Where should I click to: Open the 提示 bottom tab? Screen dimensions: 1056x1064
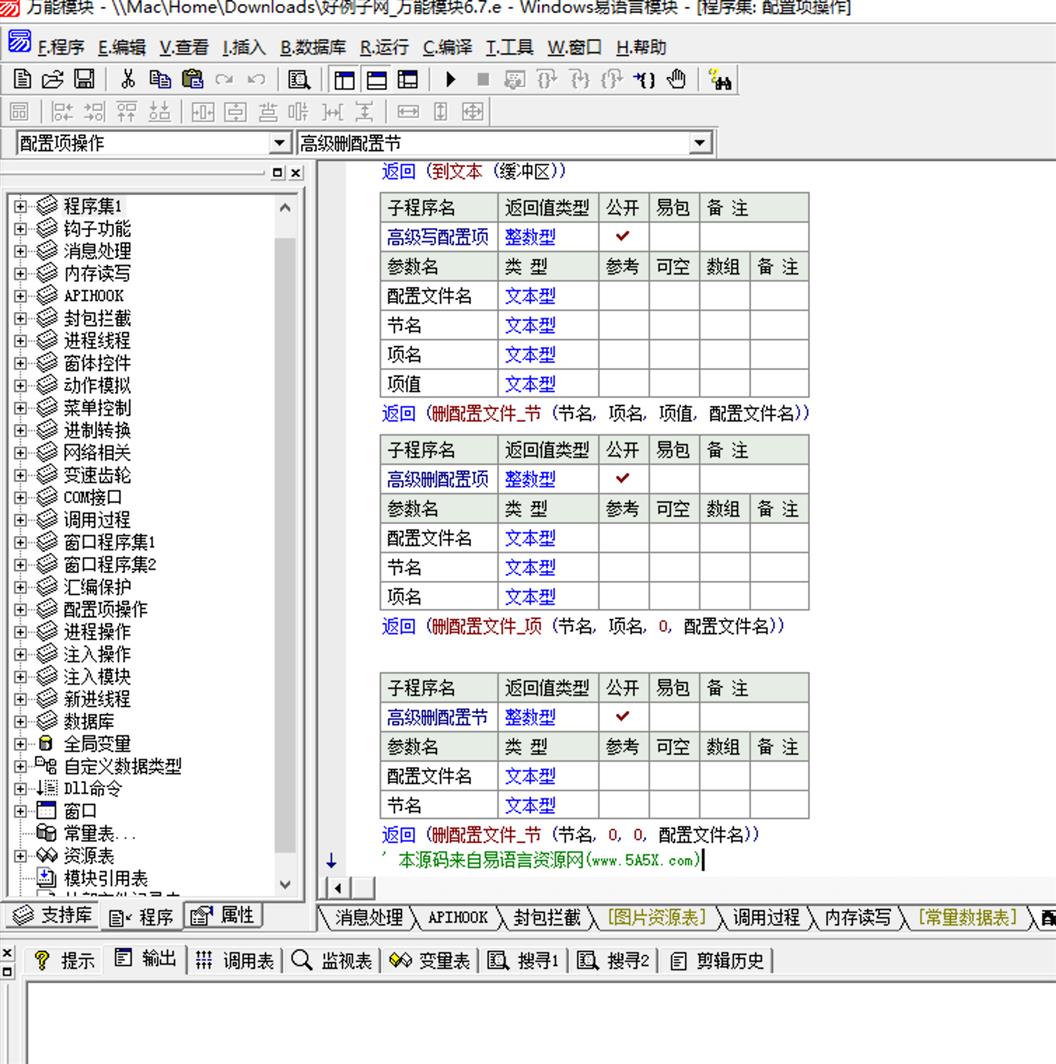point(64,960)
